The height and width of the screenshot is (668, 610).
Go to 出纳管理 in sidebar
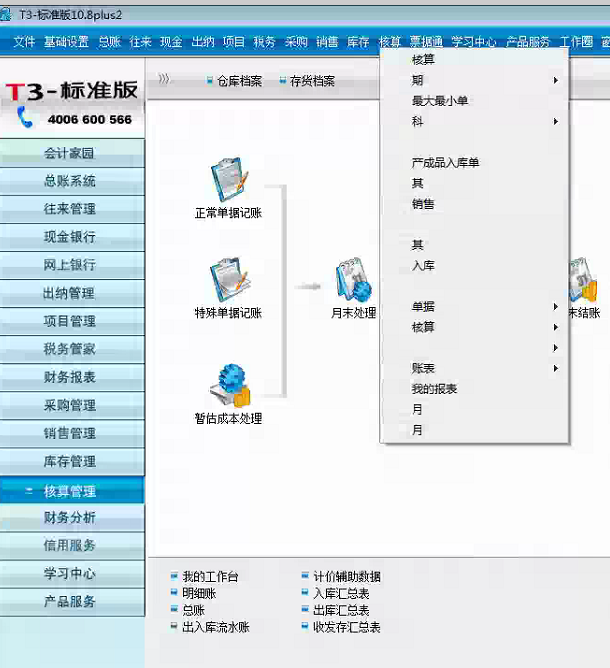[x=72, y=293]
